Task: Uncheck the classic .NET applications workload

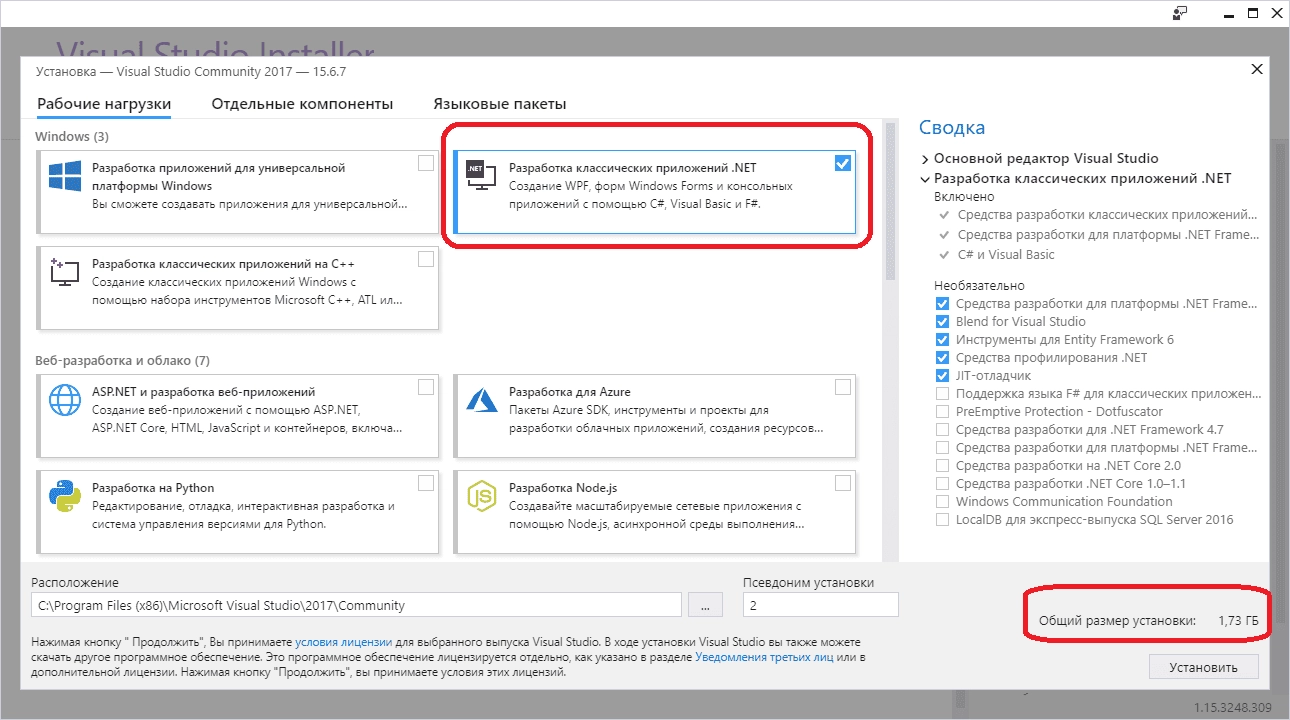Action: (x=843, y=163)
